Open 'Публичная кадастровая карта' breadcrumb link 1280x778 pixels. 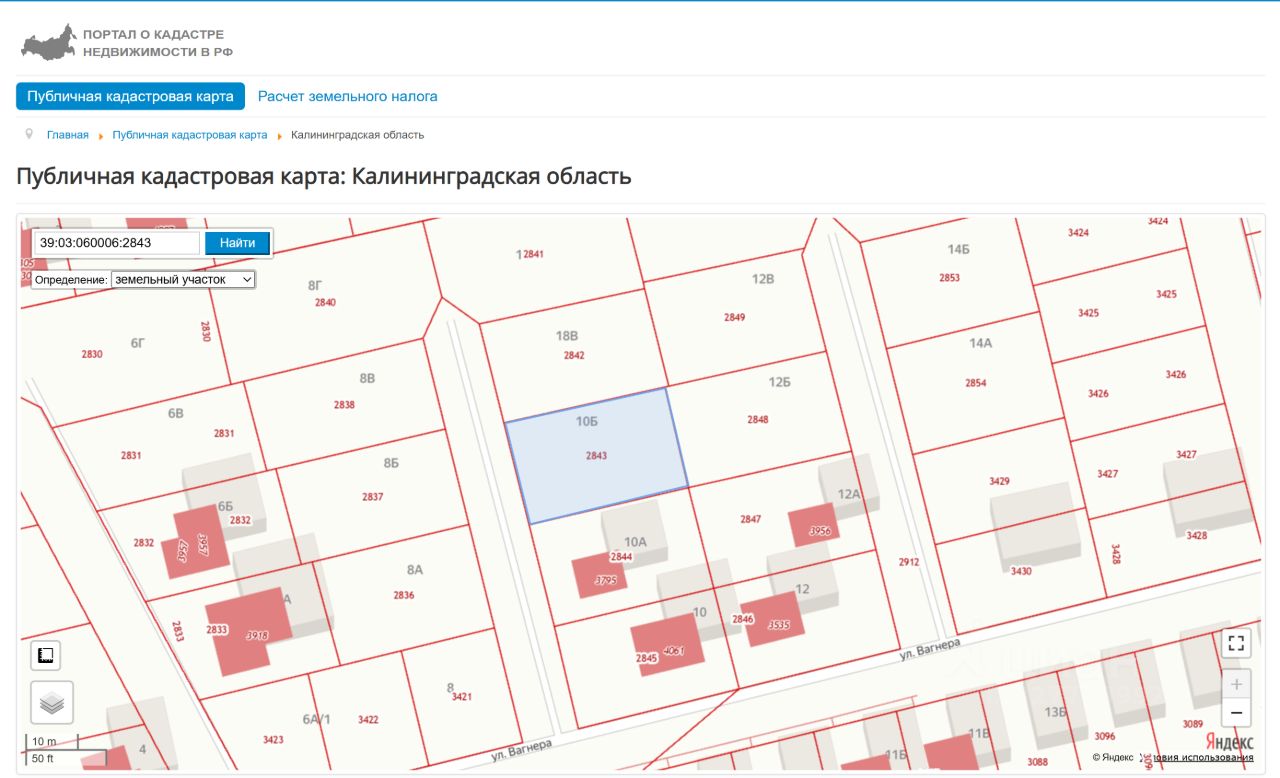pyautogui.click(x=190, y=135)
